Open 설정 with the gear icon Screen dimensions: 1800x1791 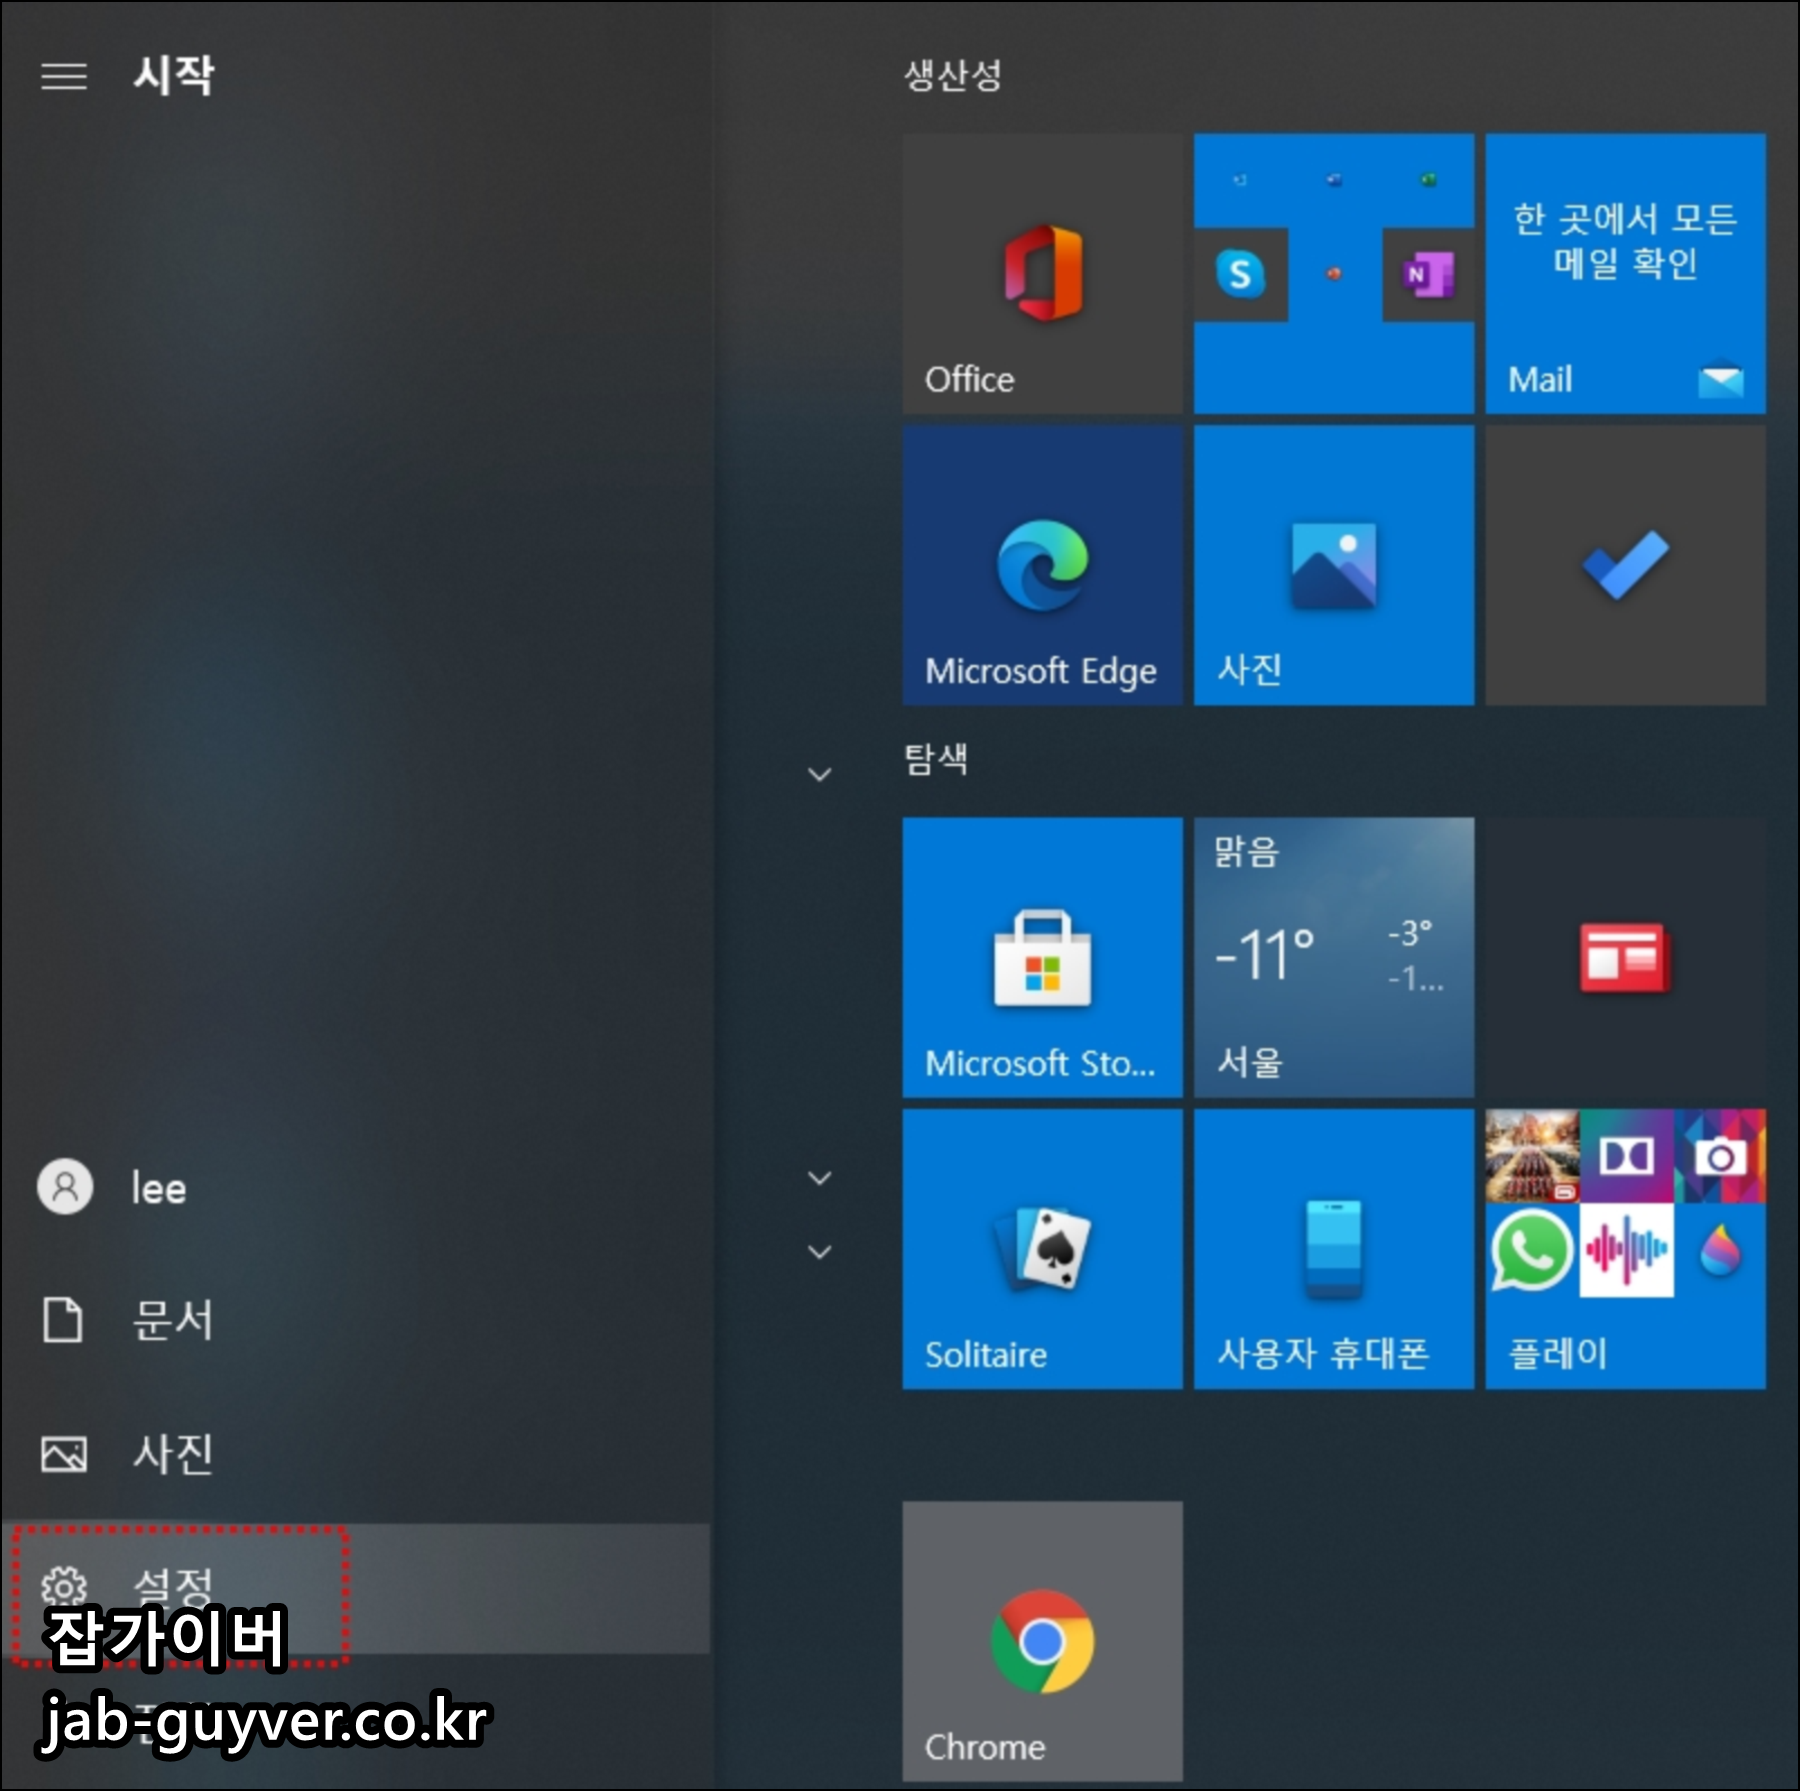coord(355,1588)
